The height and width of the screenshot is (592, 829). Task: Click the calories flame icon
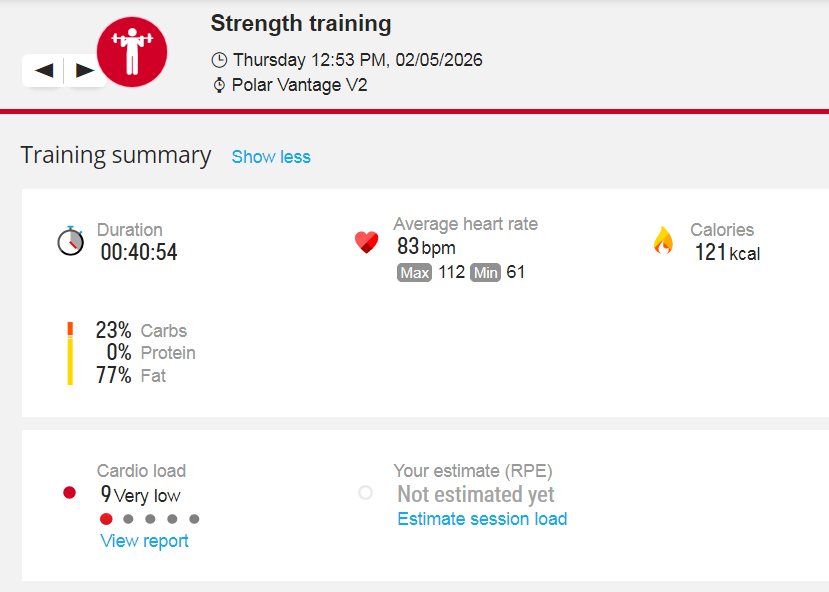click(663, 240)
